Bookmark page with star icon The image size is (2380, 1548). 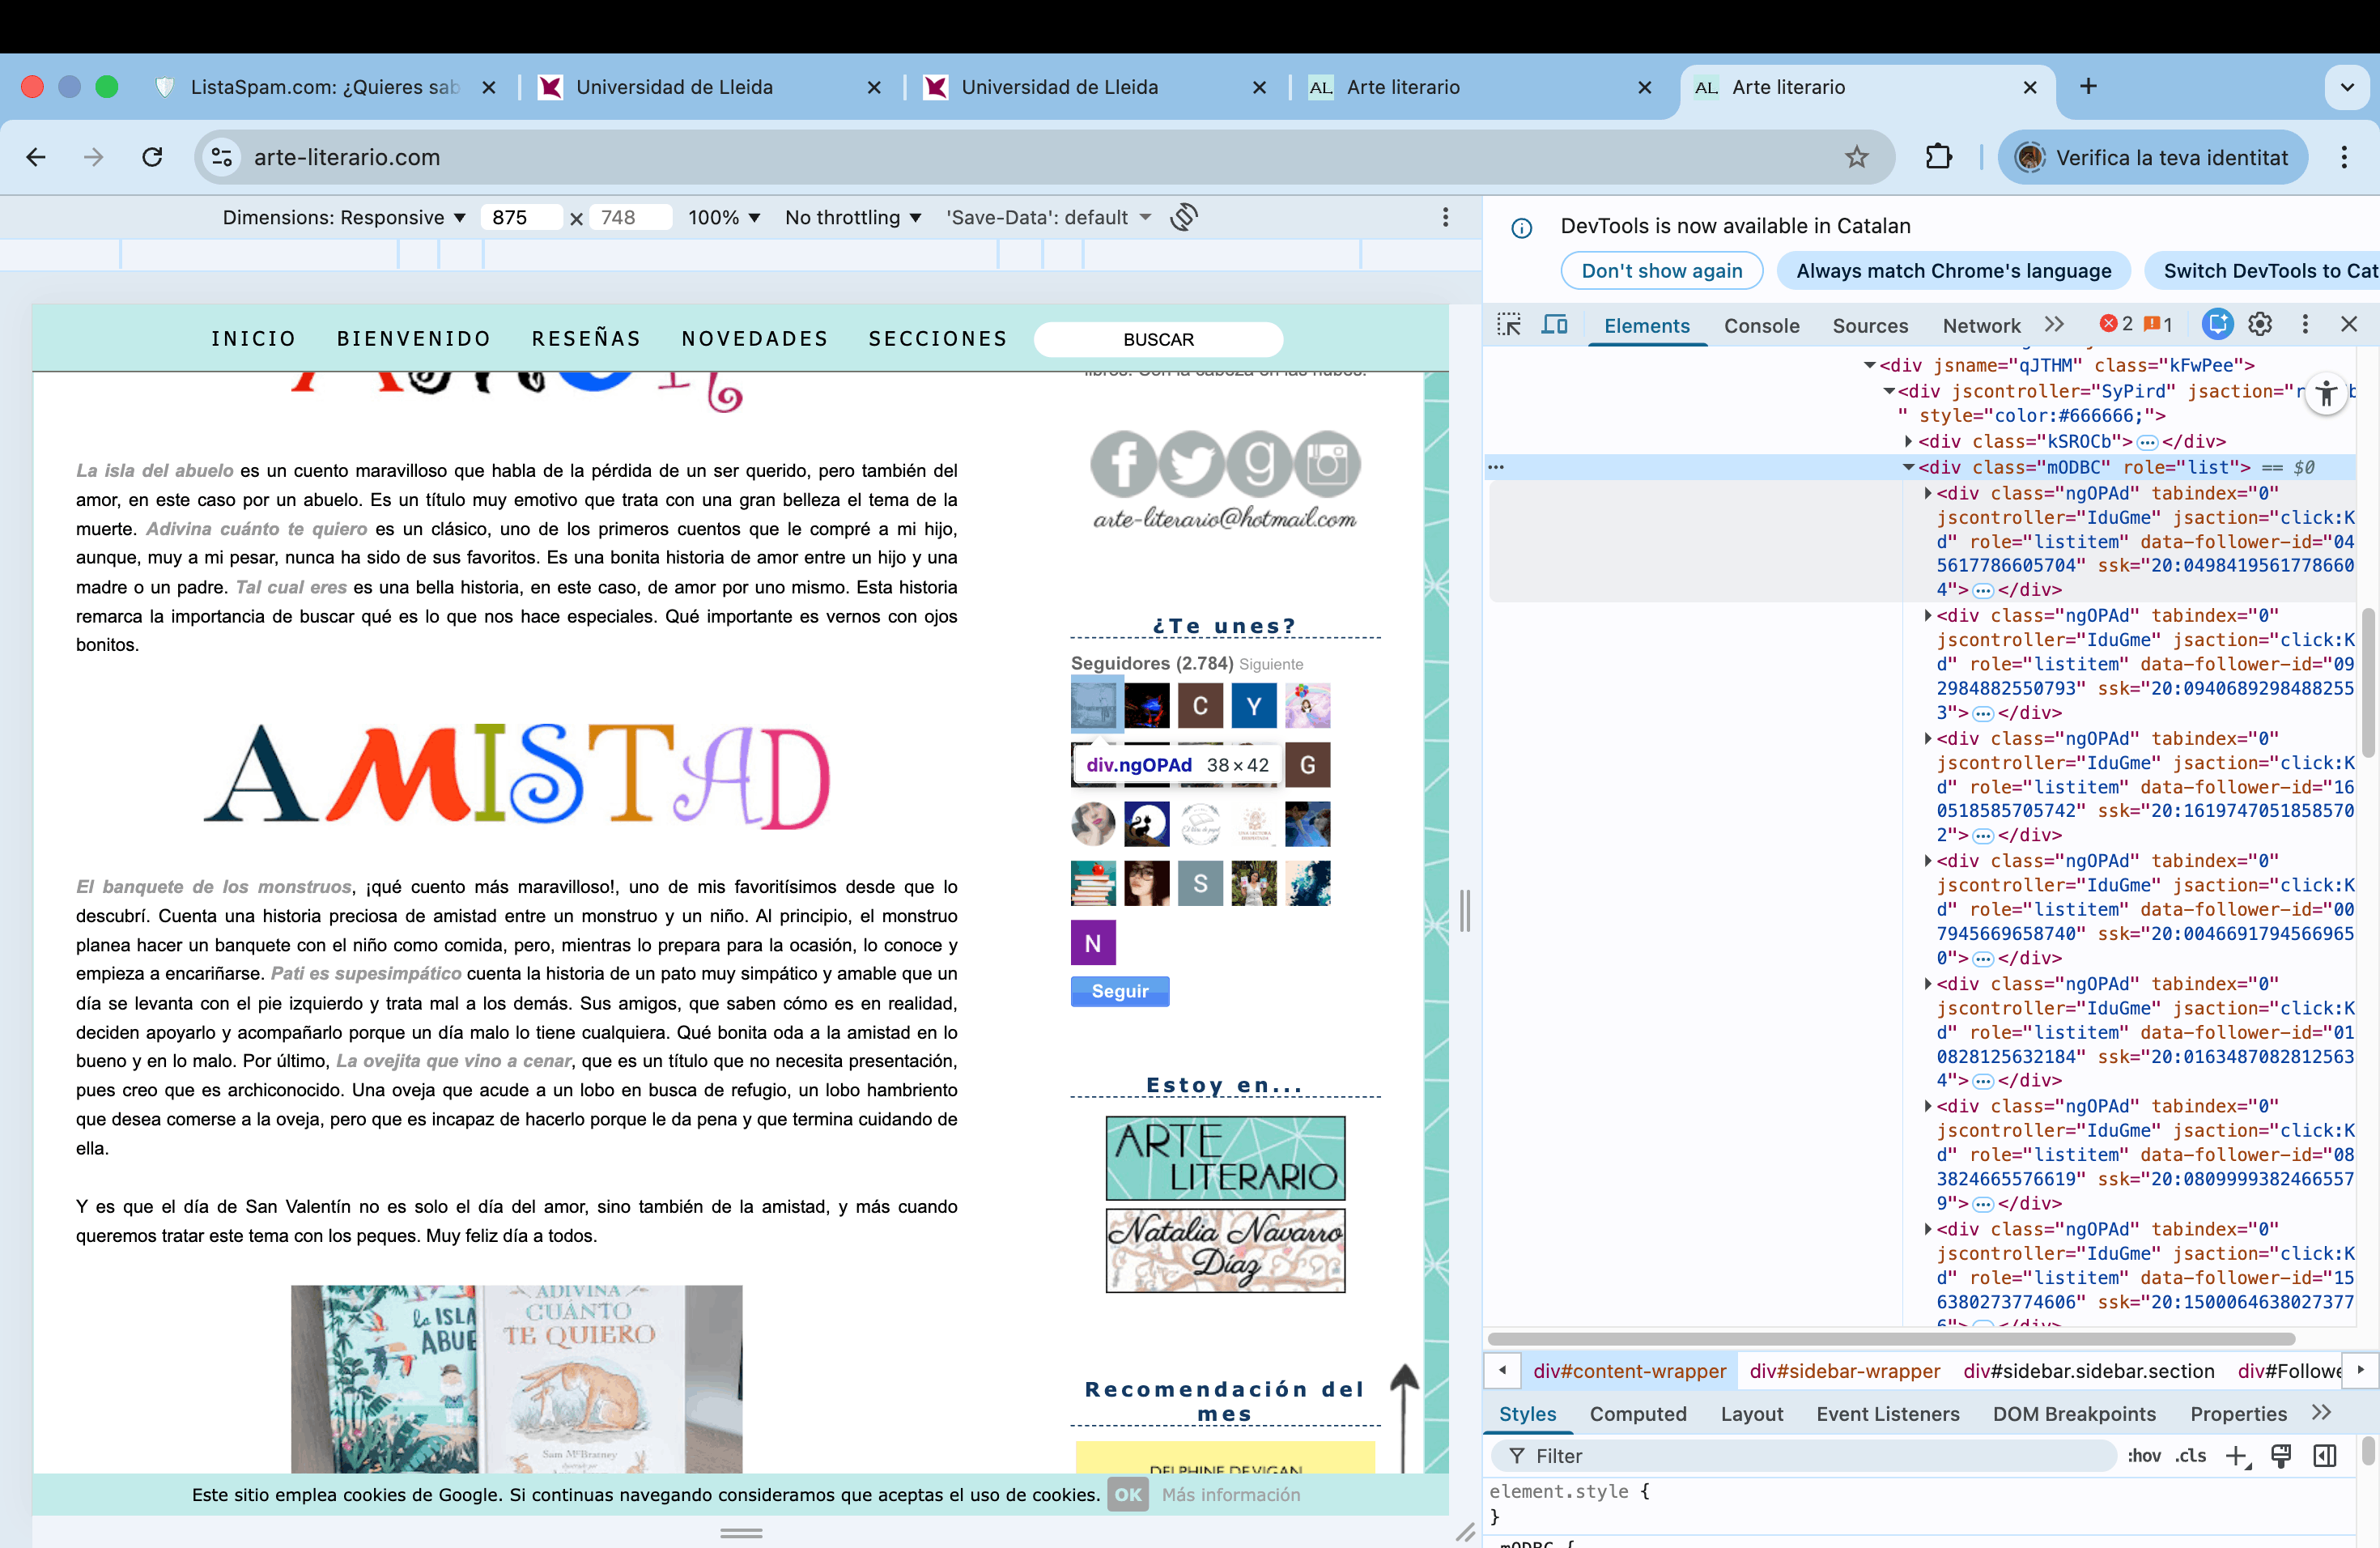1856,157
